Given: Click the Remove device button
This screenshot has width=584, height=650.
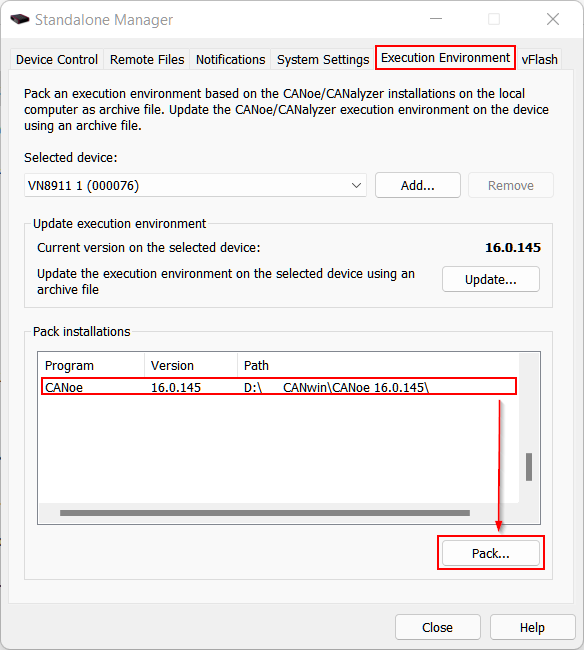Looking at the screenshot, I should [511, 185].
